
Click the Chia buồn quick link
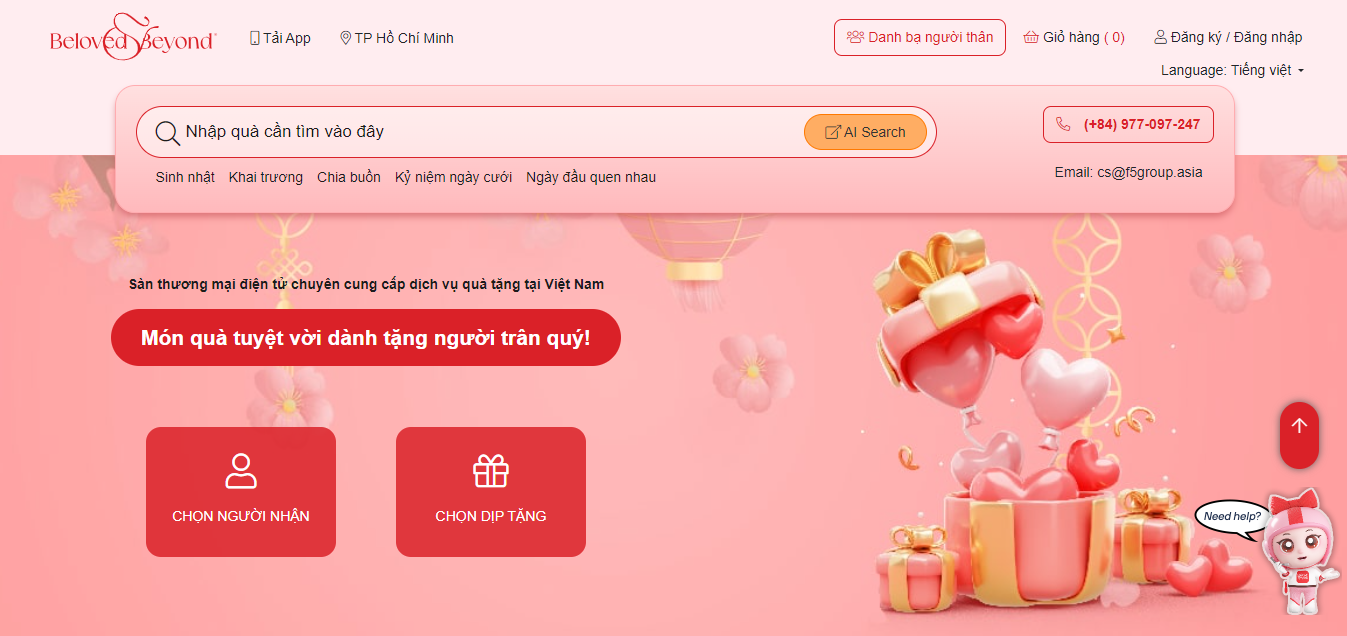pyautogui.click(x=349, y=177)
